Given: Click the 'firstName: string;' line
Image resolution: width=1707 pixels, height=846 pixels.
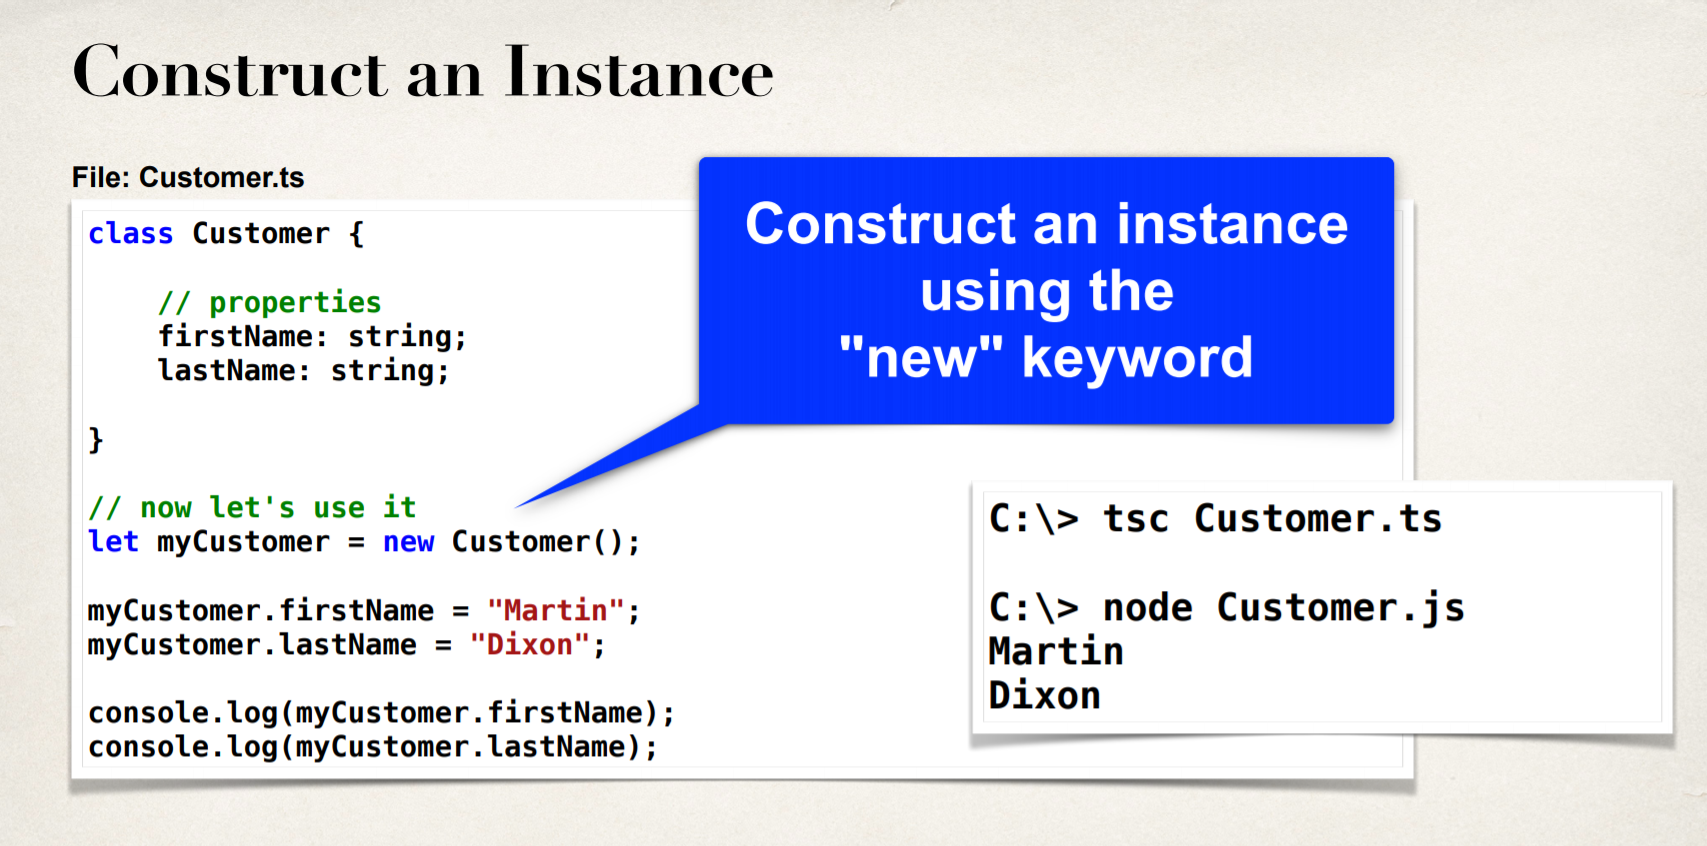Looking at the screenshot, I should tap(312, 337).
